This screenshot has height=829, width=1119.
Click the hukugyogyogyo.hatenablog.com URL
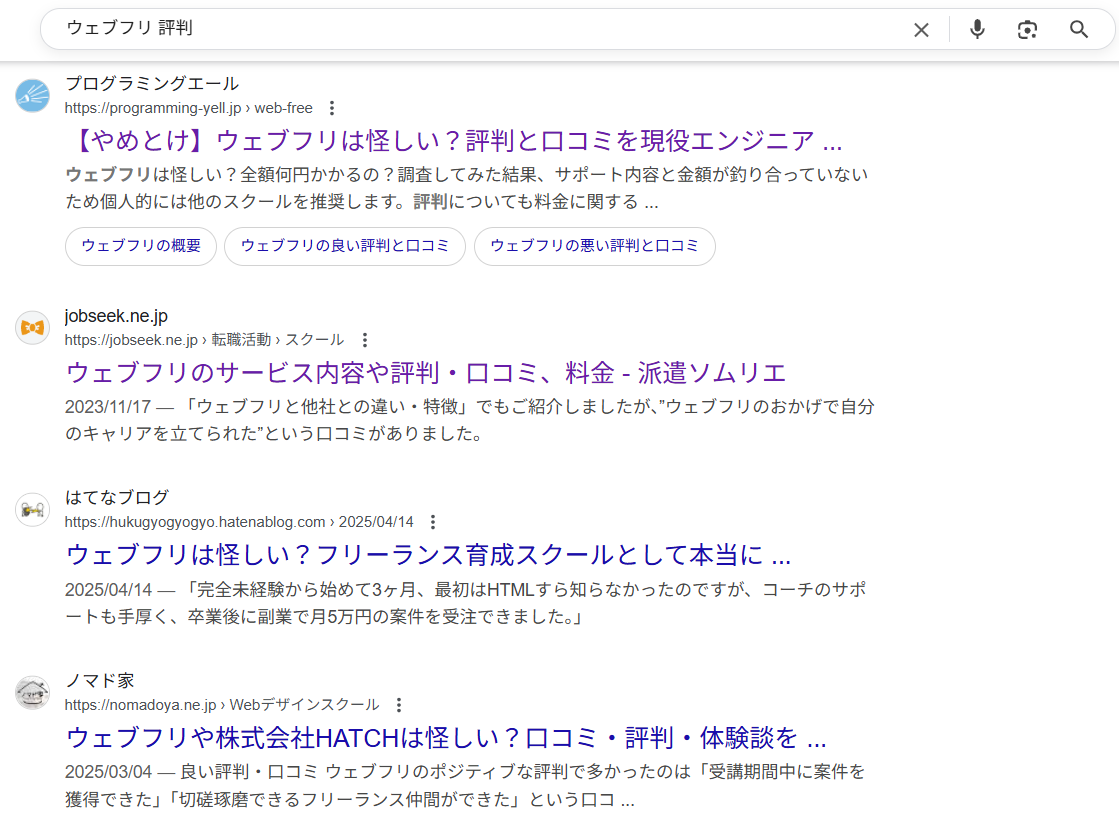[x=239, y=522]
